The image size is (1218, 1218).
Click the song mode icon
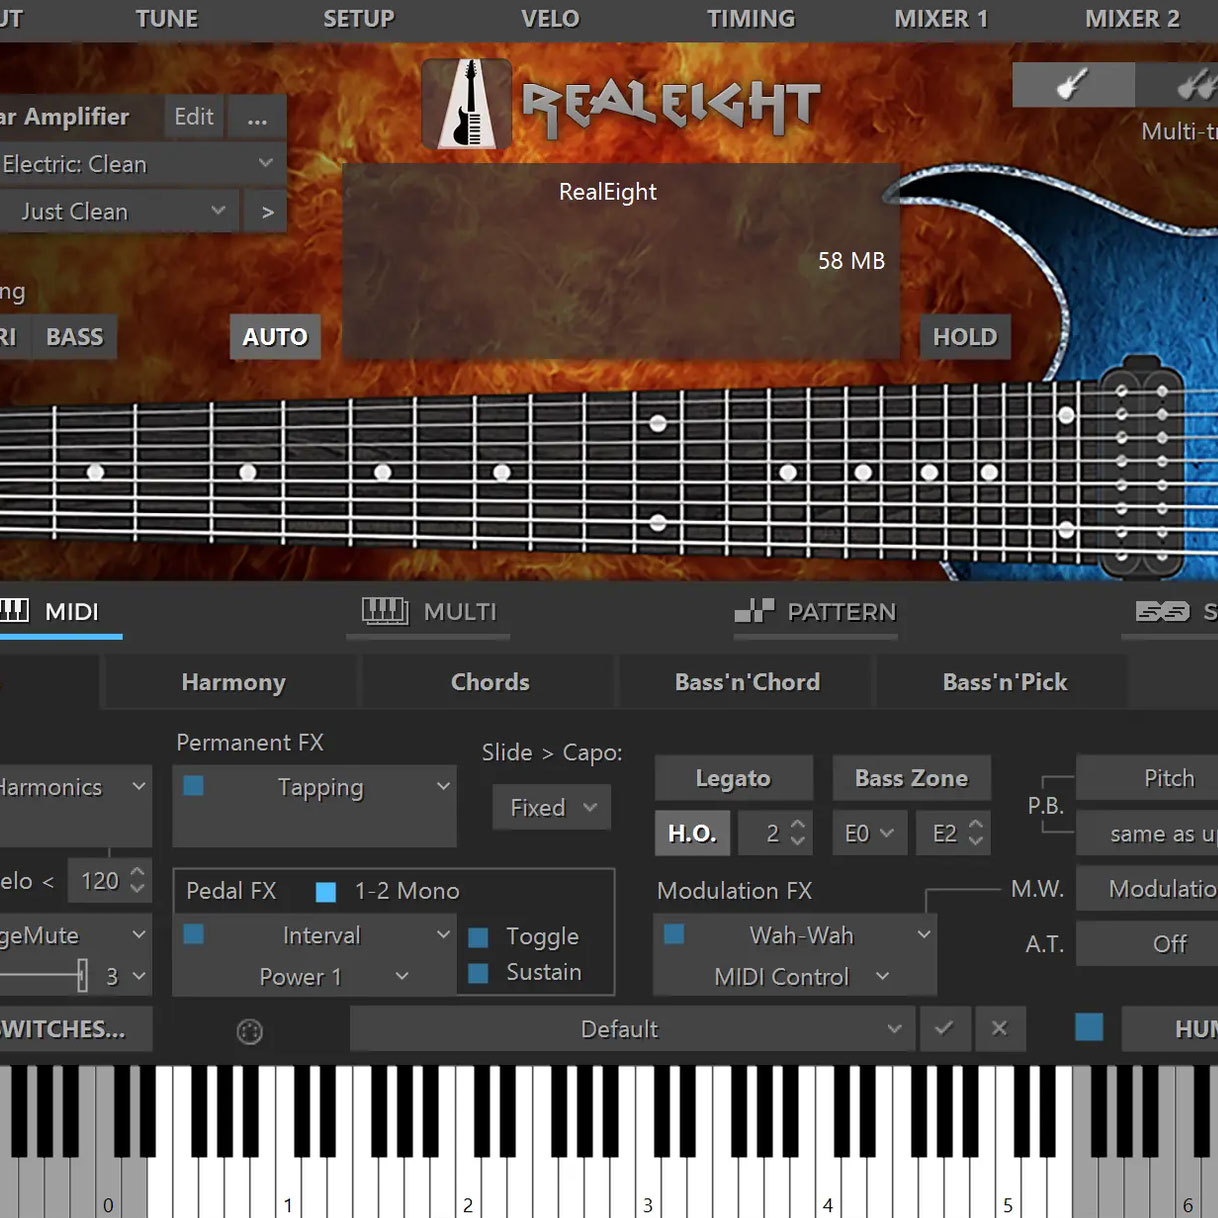(1163, 612)
